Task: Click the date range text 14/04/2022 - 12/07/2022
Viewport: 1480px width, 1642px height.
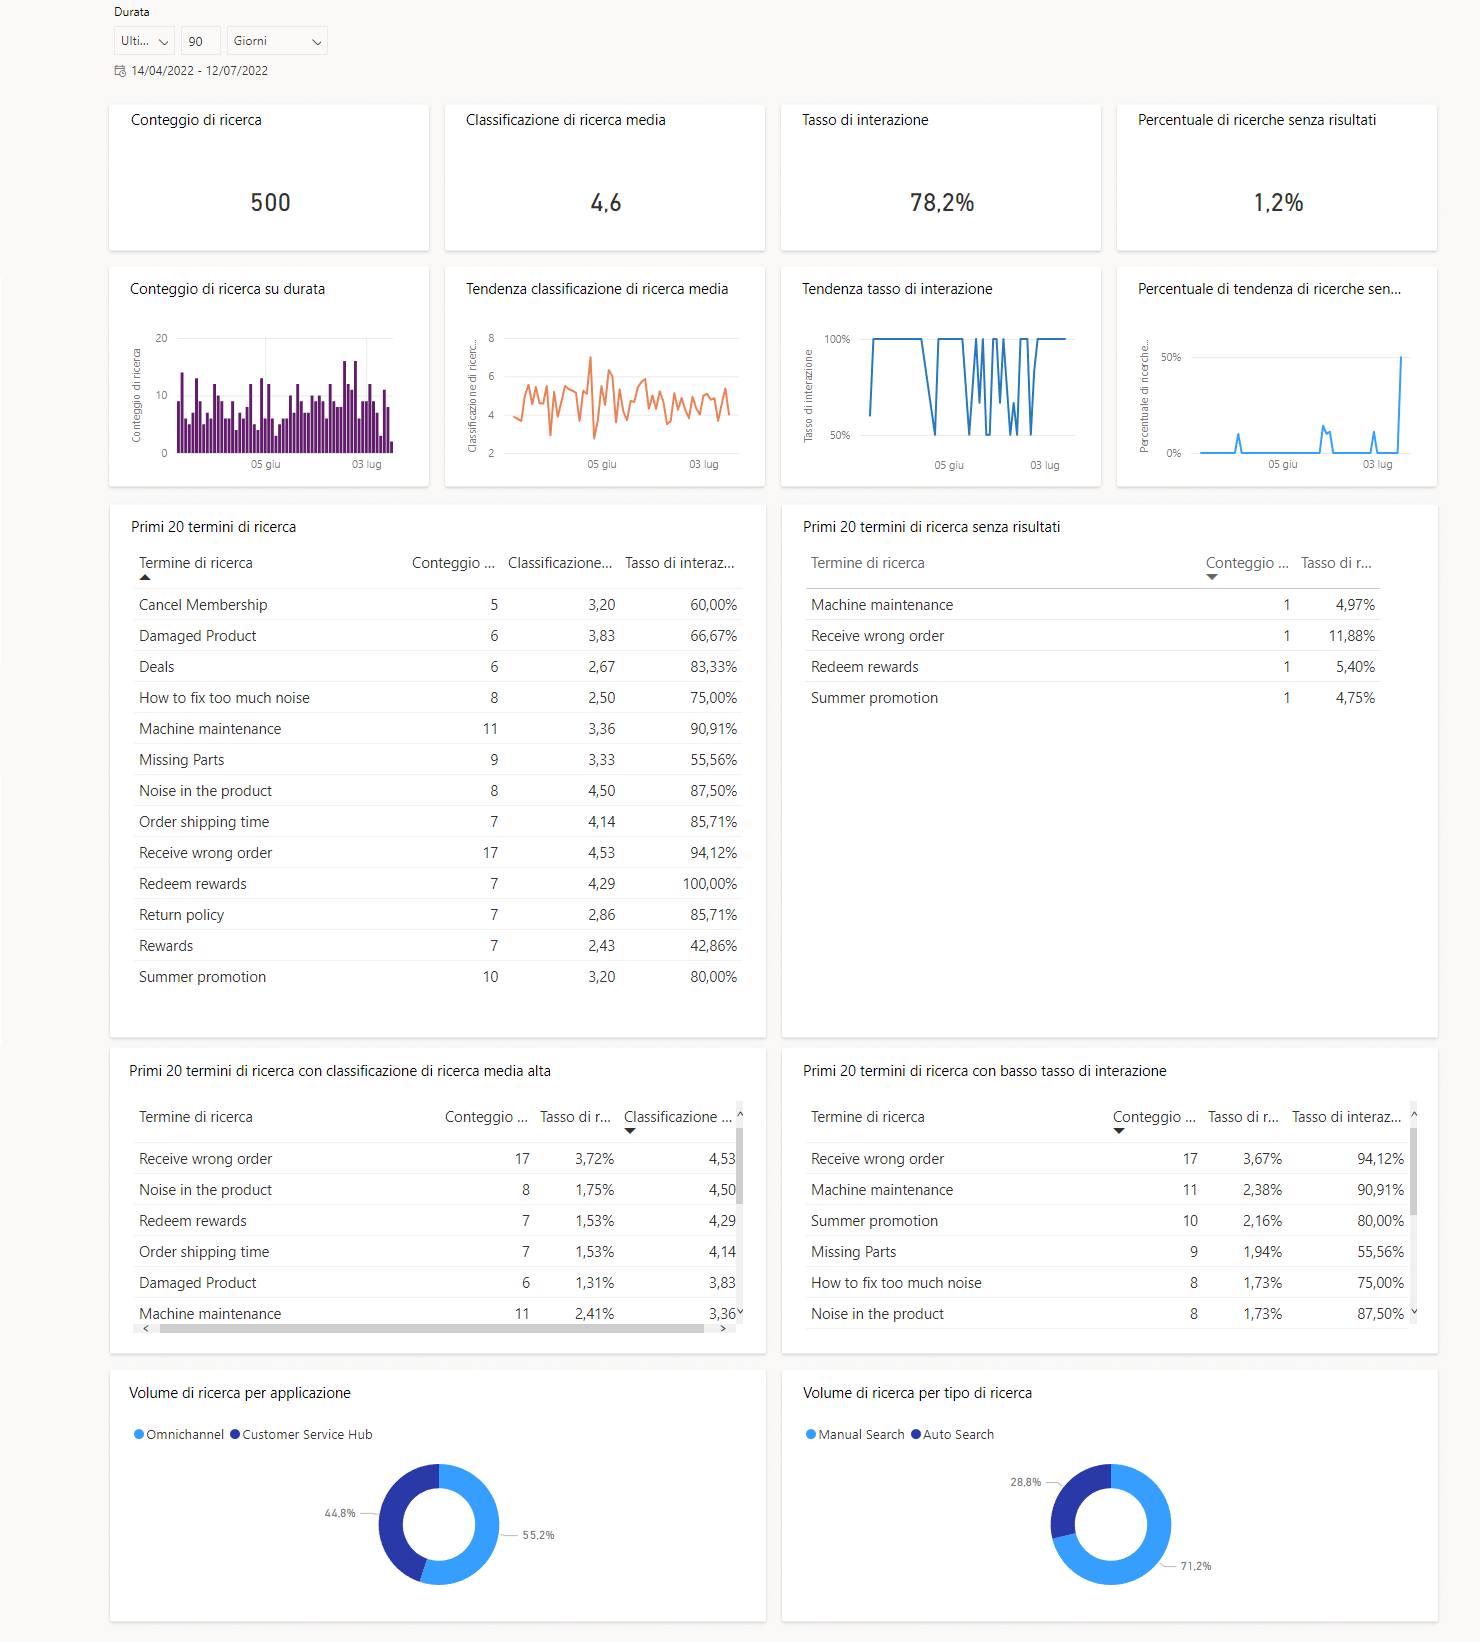Action: tap(199, 71)
